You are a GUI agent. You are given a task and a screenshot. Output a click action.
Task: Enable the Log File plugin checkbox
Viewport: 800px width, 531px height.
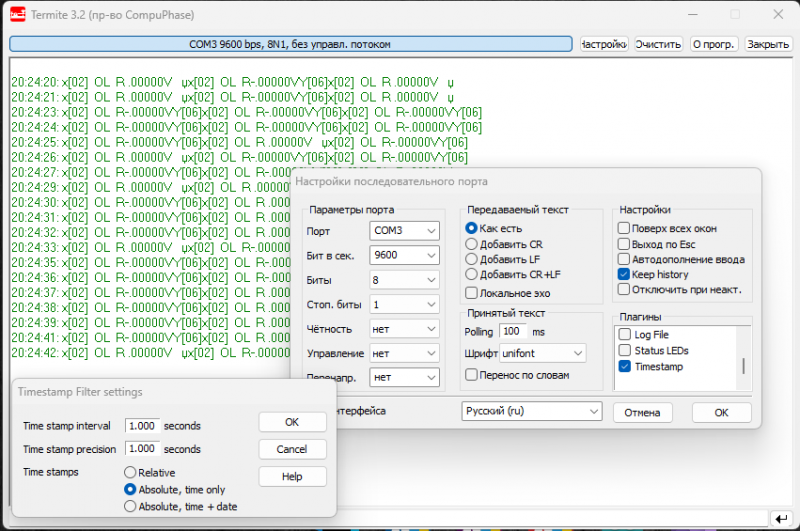(x=625, y=335)
